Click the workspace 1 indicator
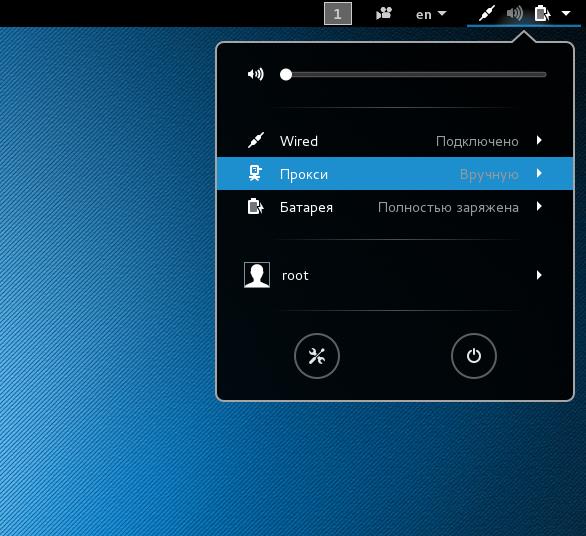 click(338, 14)
